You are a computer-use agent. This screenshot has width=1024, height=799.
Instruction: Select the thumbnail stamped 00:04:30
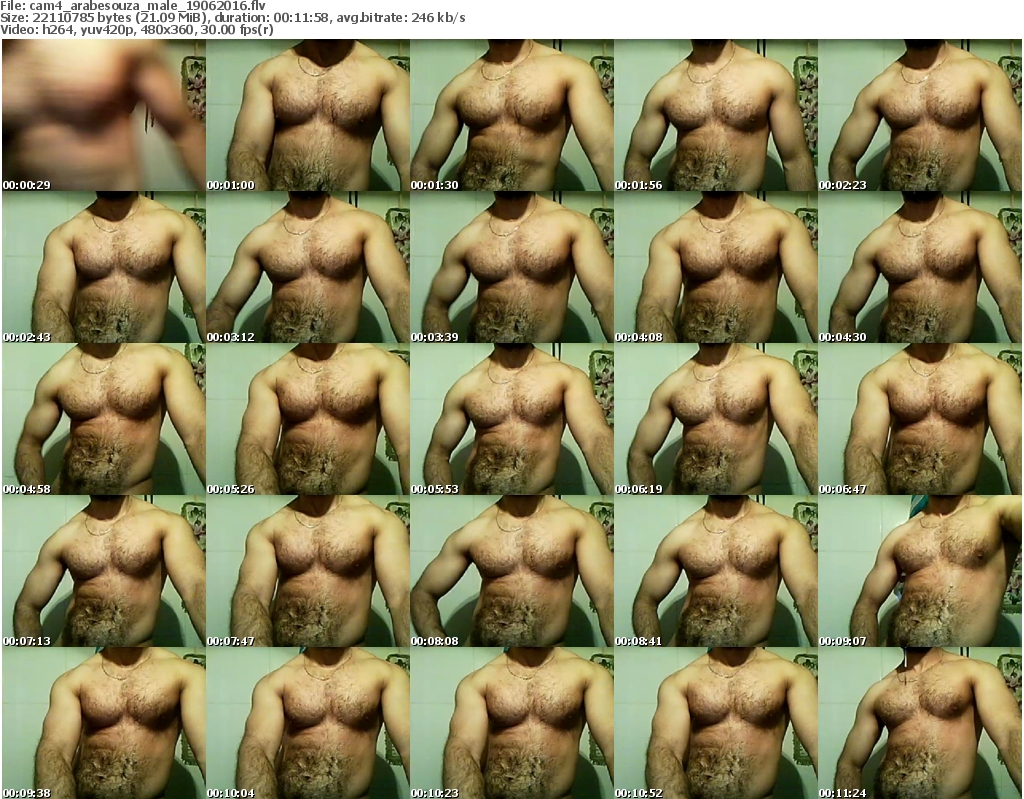(920, 267)
